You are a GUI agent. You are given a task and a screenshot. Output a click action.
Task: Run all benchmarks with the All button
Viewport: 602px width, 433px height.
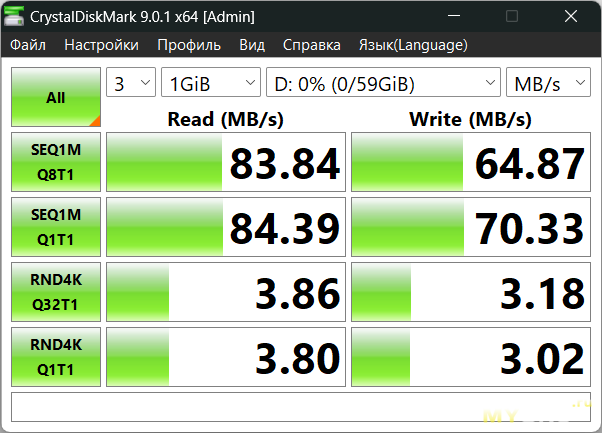56,97
